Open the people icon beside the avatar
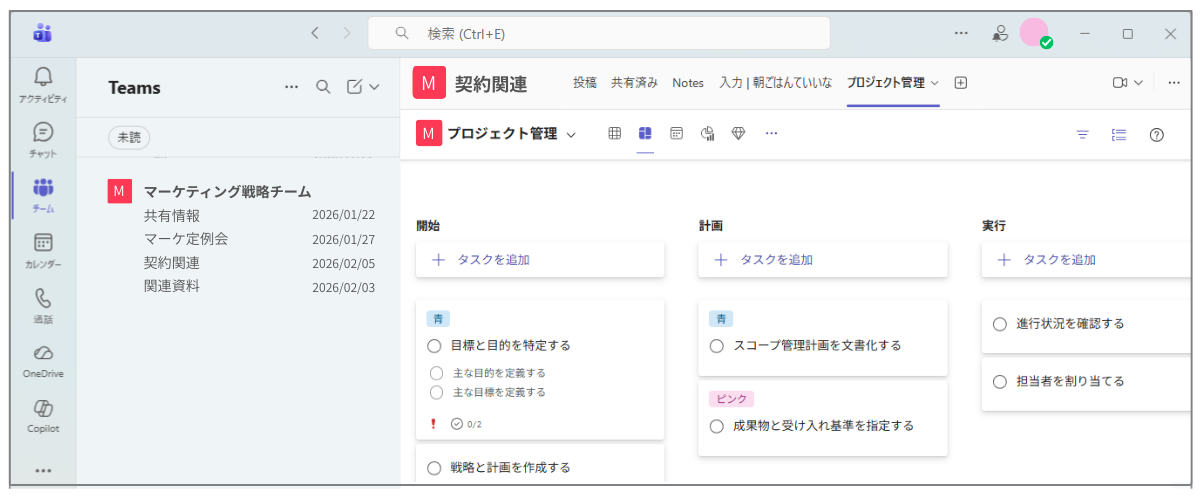The height and width of the screenshot is (500, 1200). [999, 33]
